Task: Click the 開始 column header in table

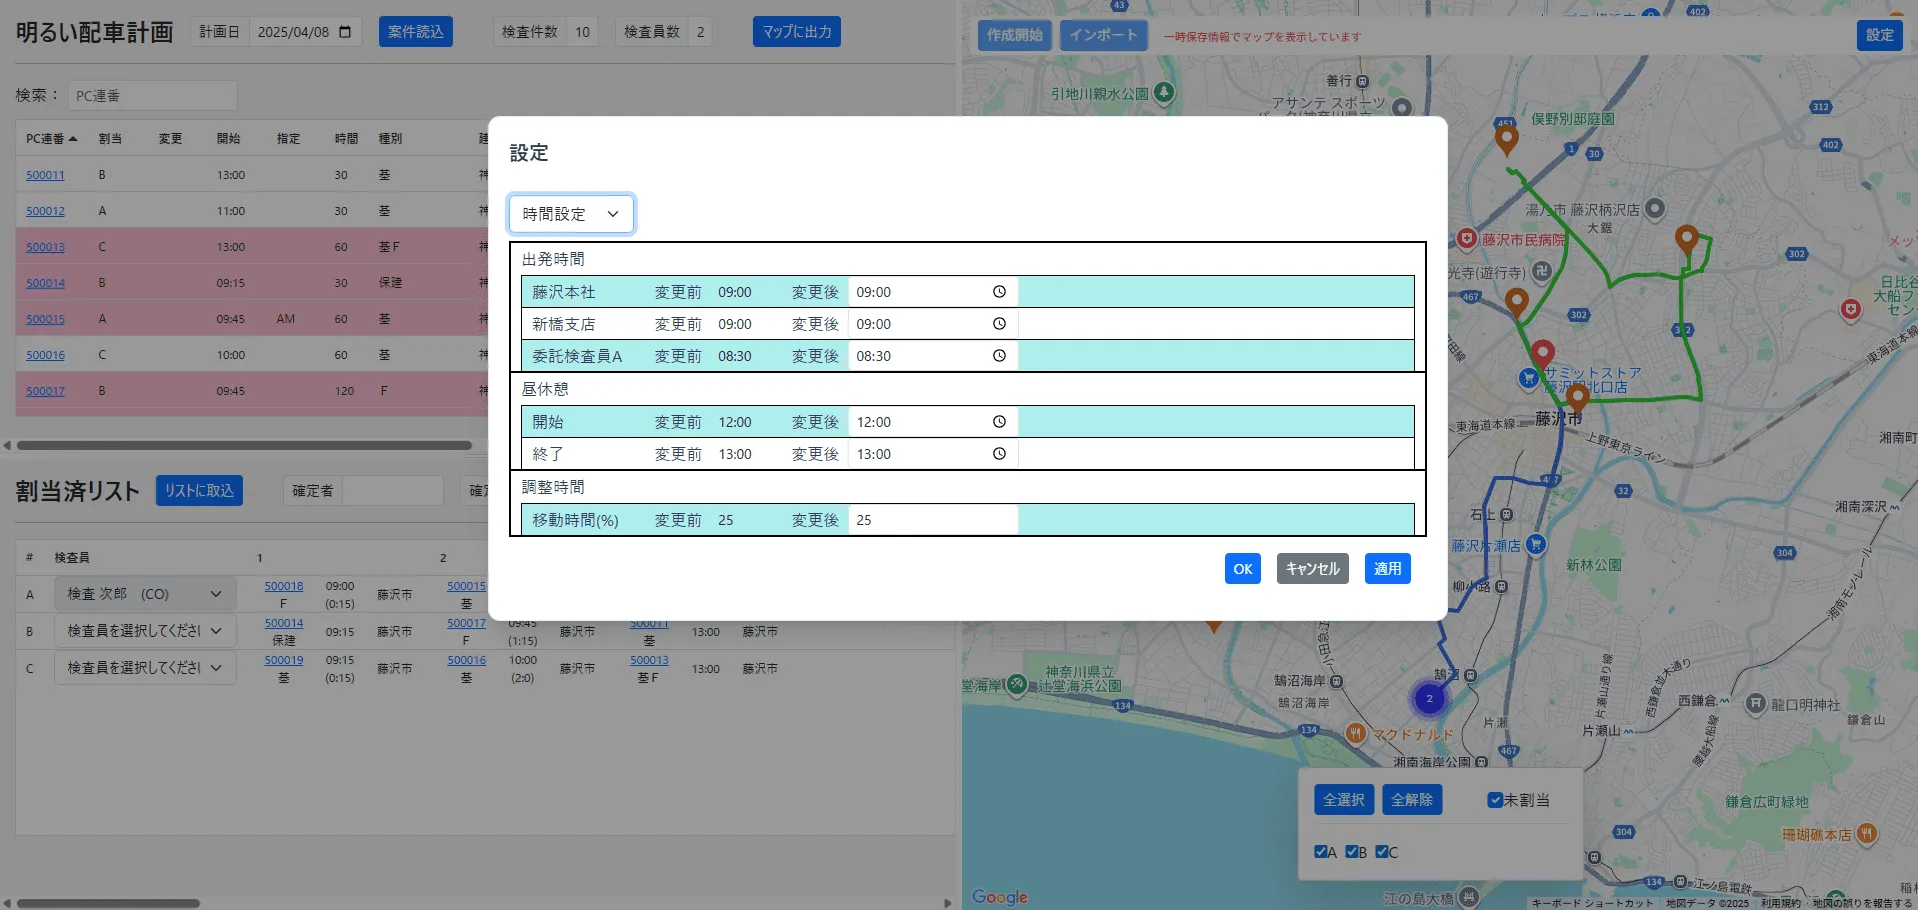Action: pos(228,139)
